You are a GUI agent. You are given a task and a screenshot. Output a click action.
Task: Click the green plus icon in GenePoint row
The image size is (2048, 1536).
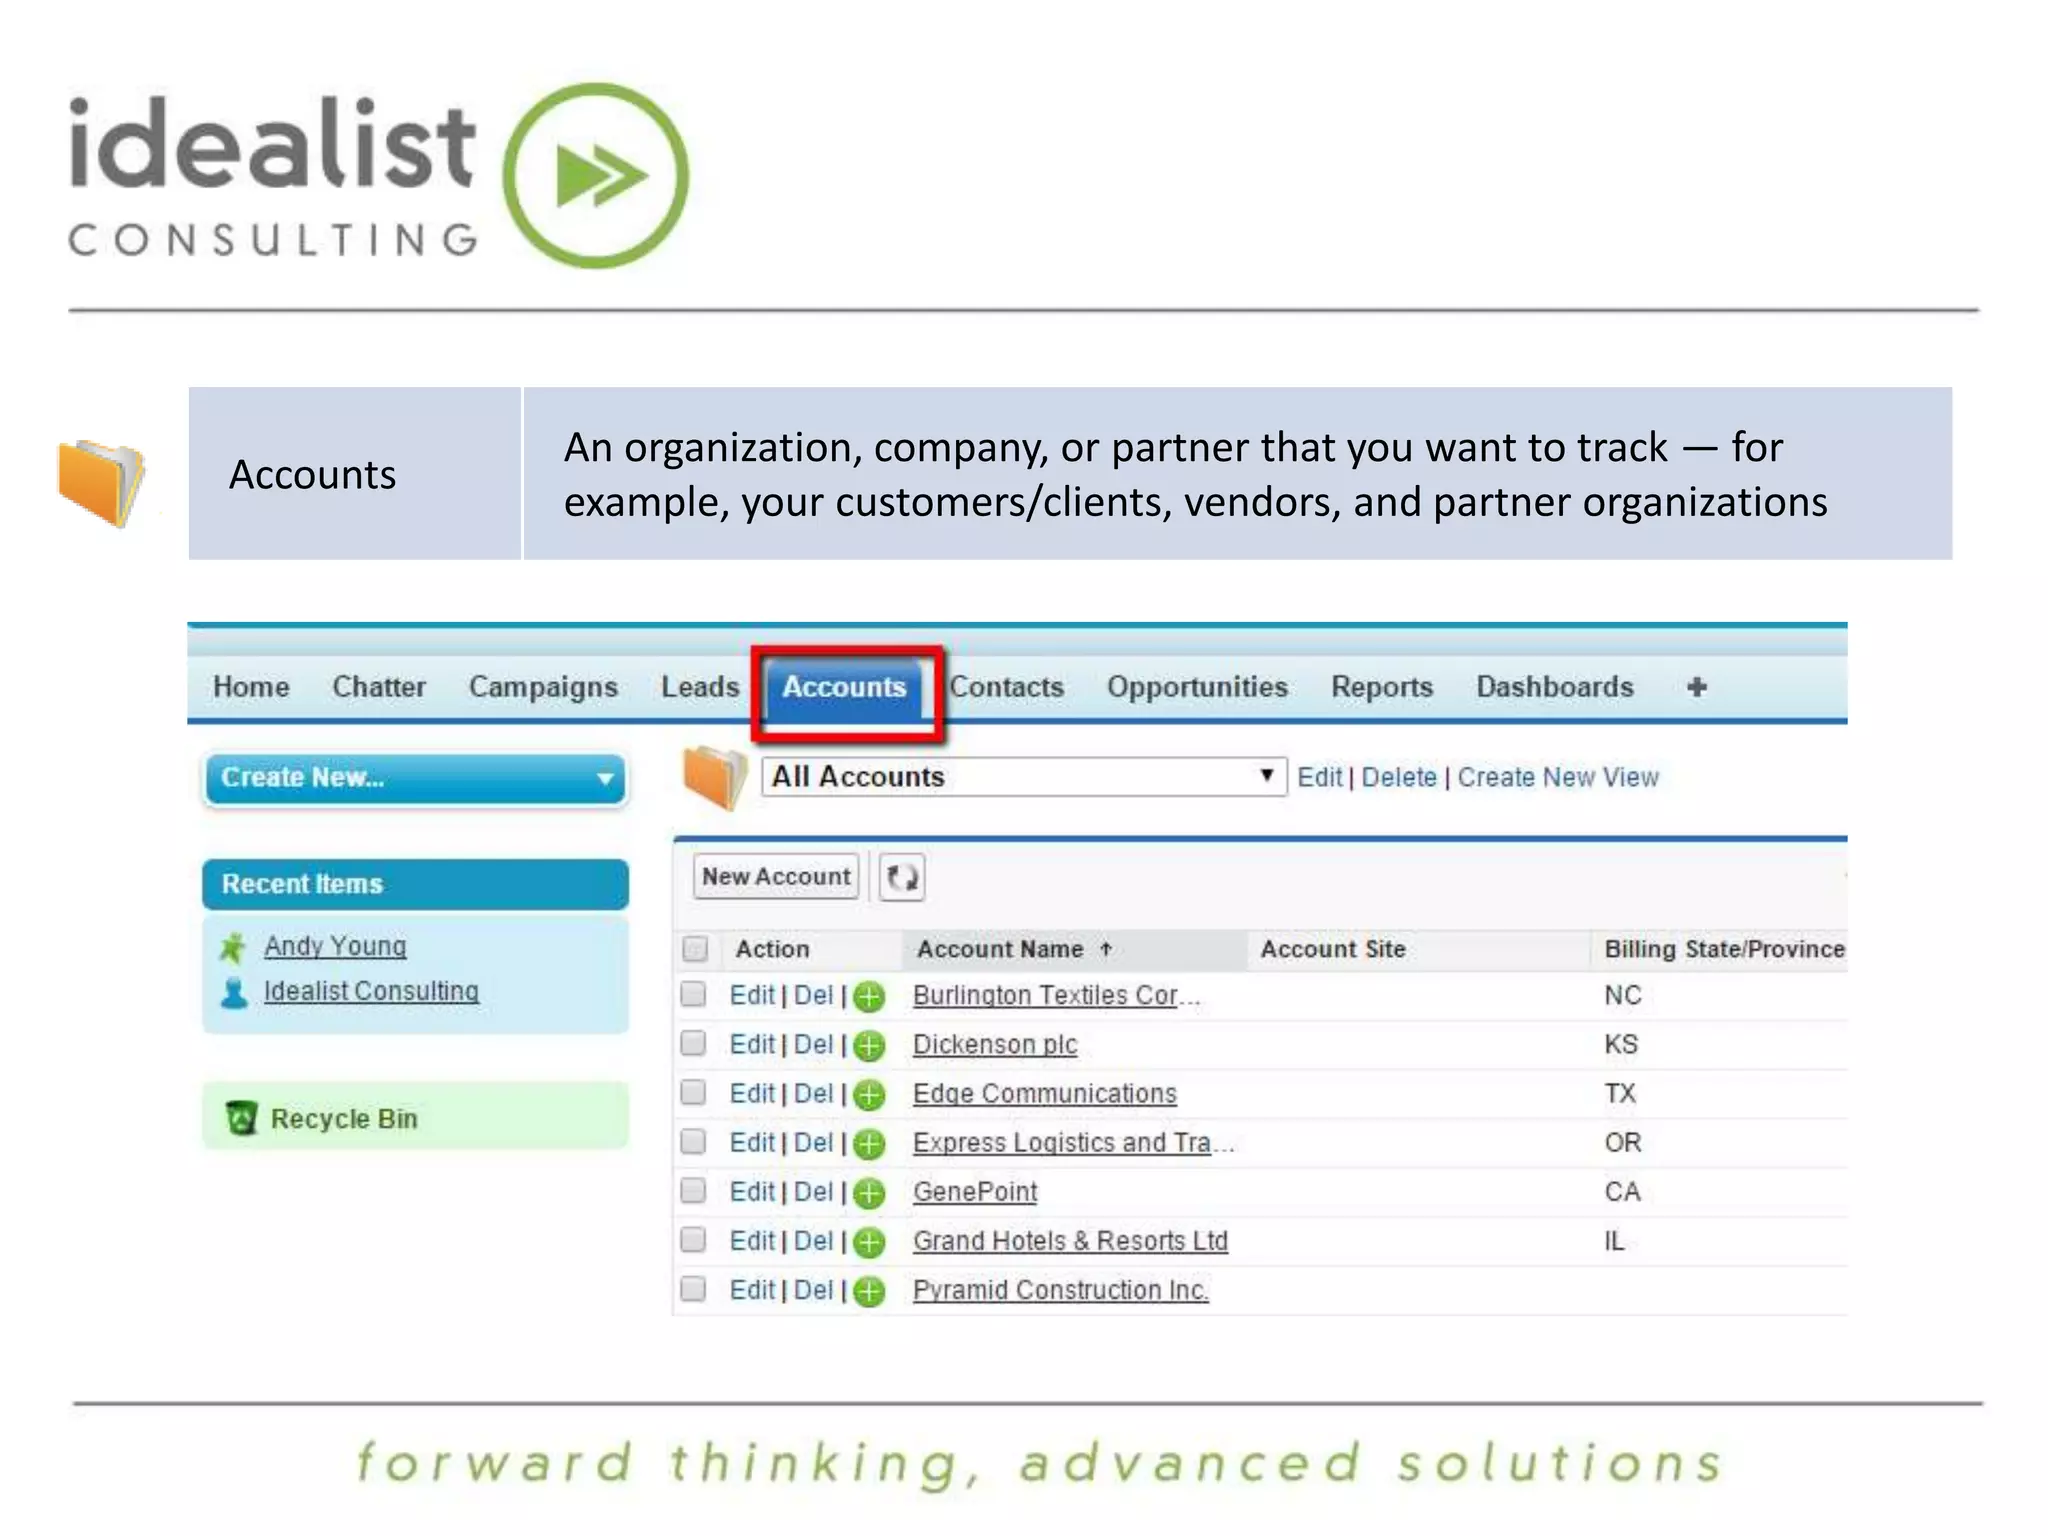869,1193
